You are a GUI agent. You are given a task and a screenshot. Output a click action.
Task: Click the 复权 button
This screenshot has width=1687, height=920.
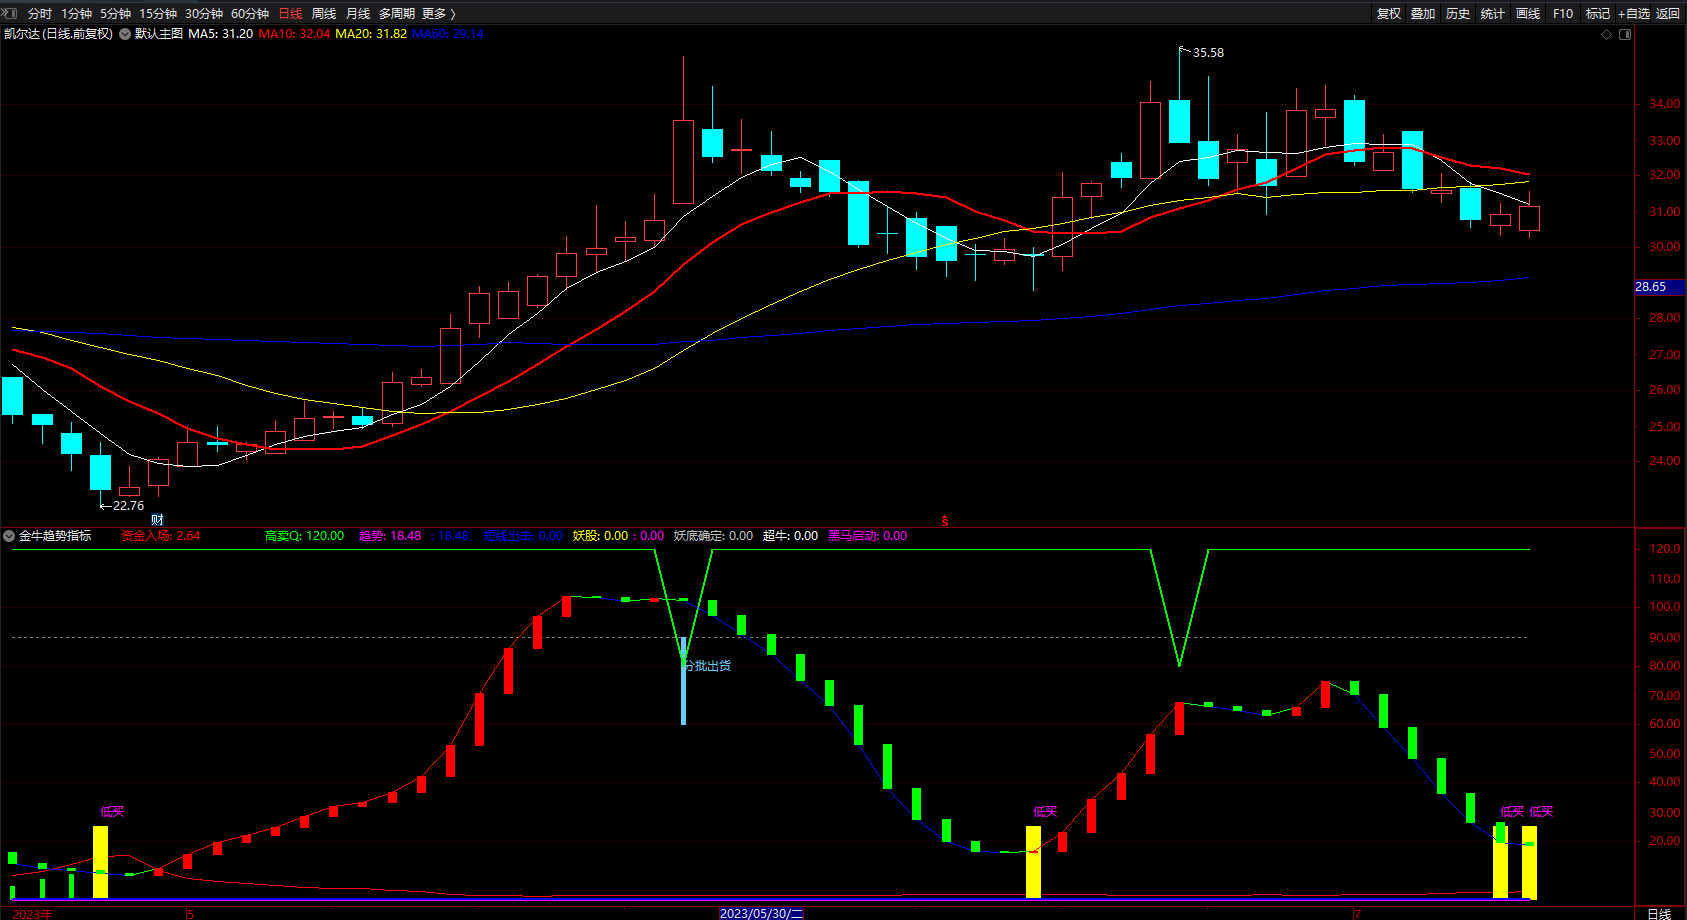coord(1389,13)
